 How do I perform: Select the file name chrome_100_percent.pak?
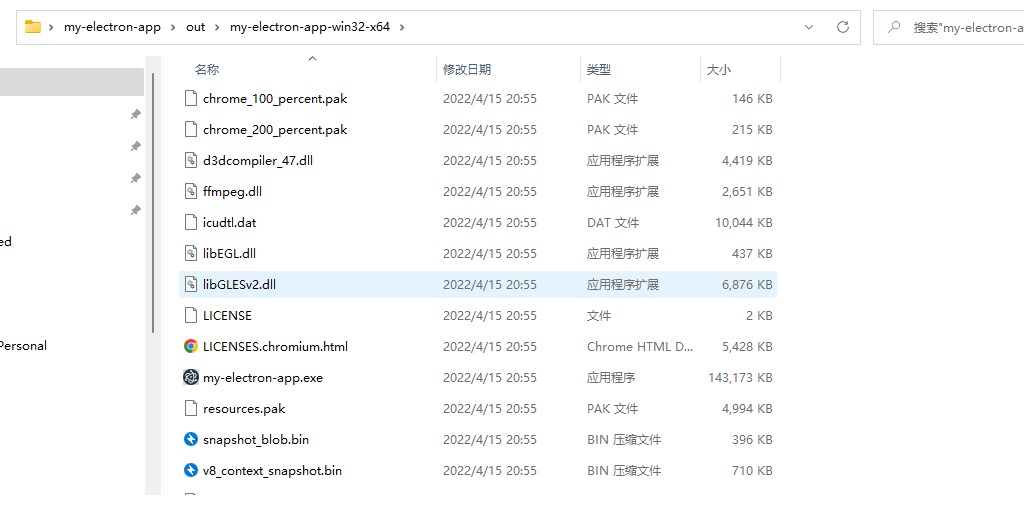275,99
